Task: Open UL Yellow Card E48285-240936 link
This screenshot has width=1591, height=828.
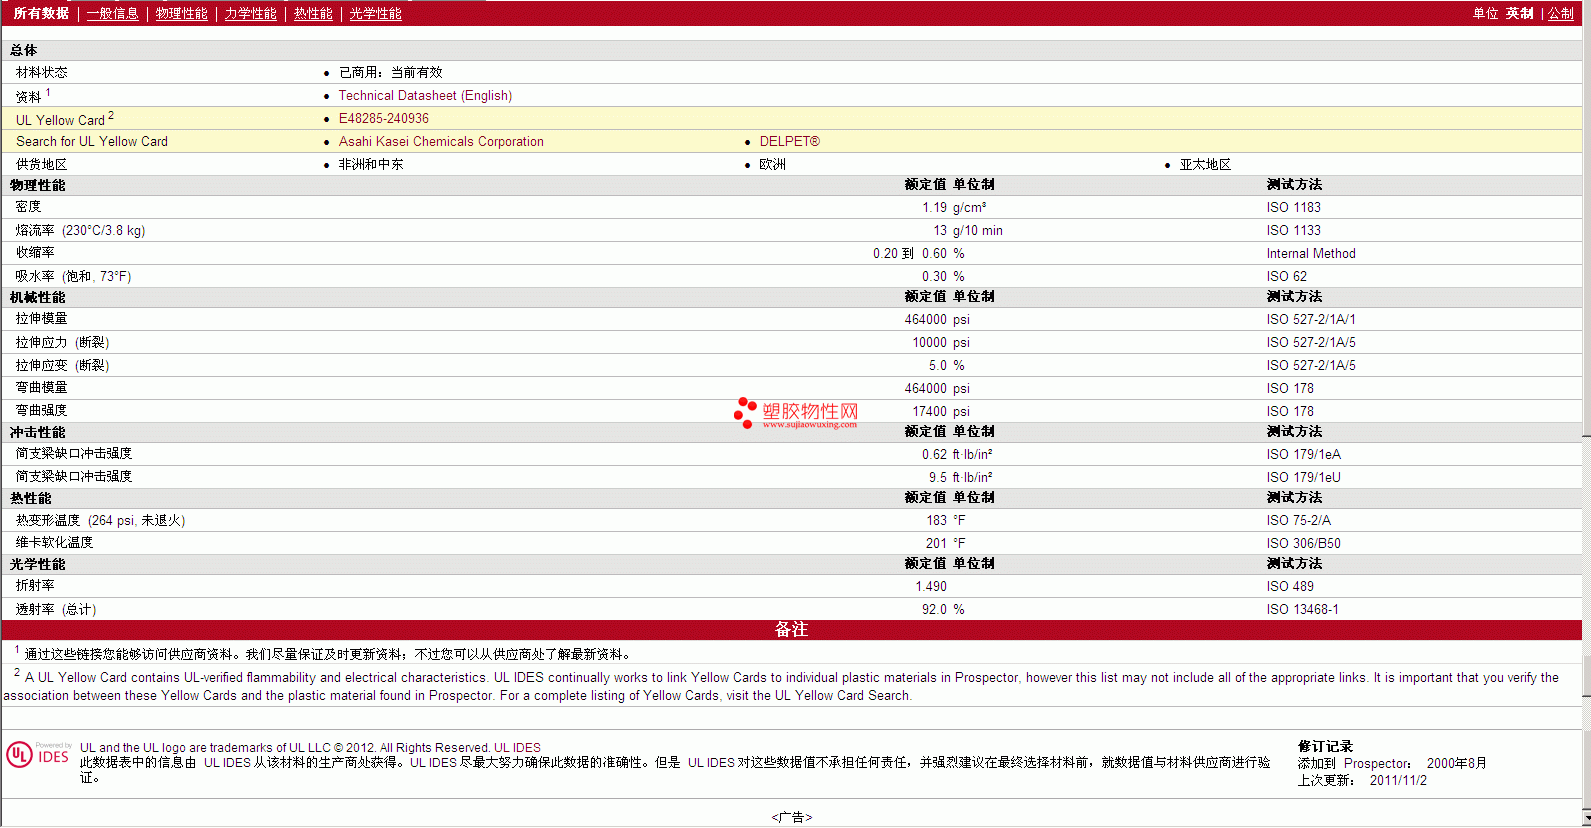Action: point(384,118)
